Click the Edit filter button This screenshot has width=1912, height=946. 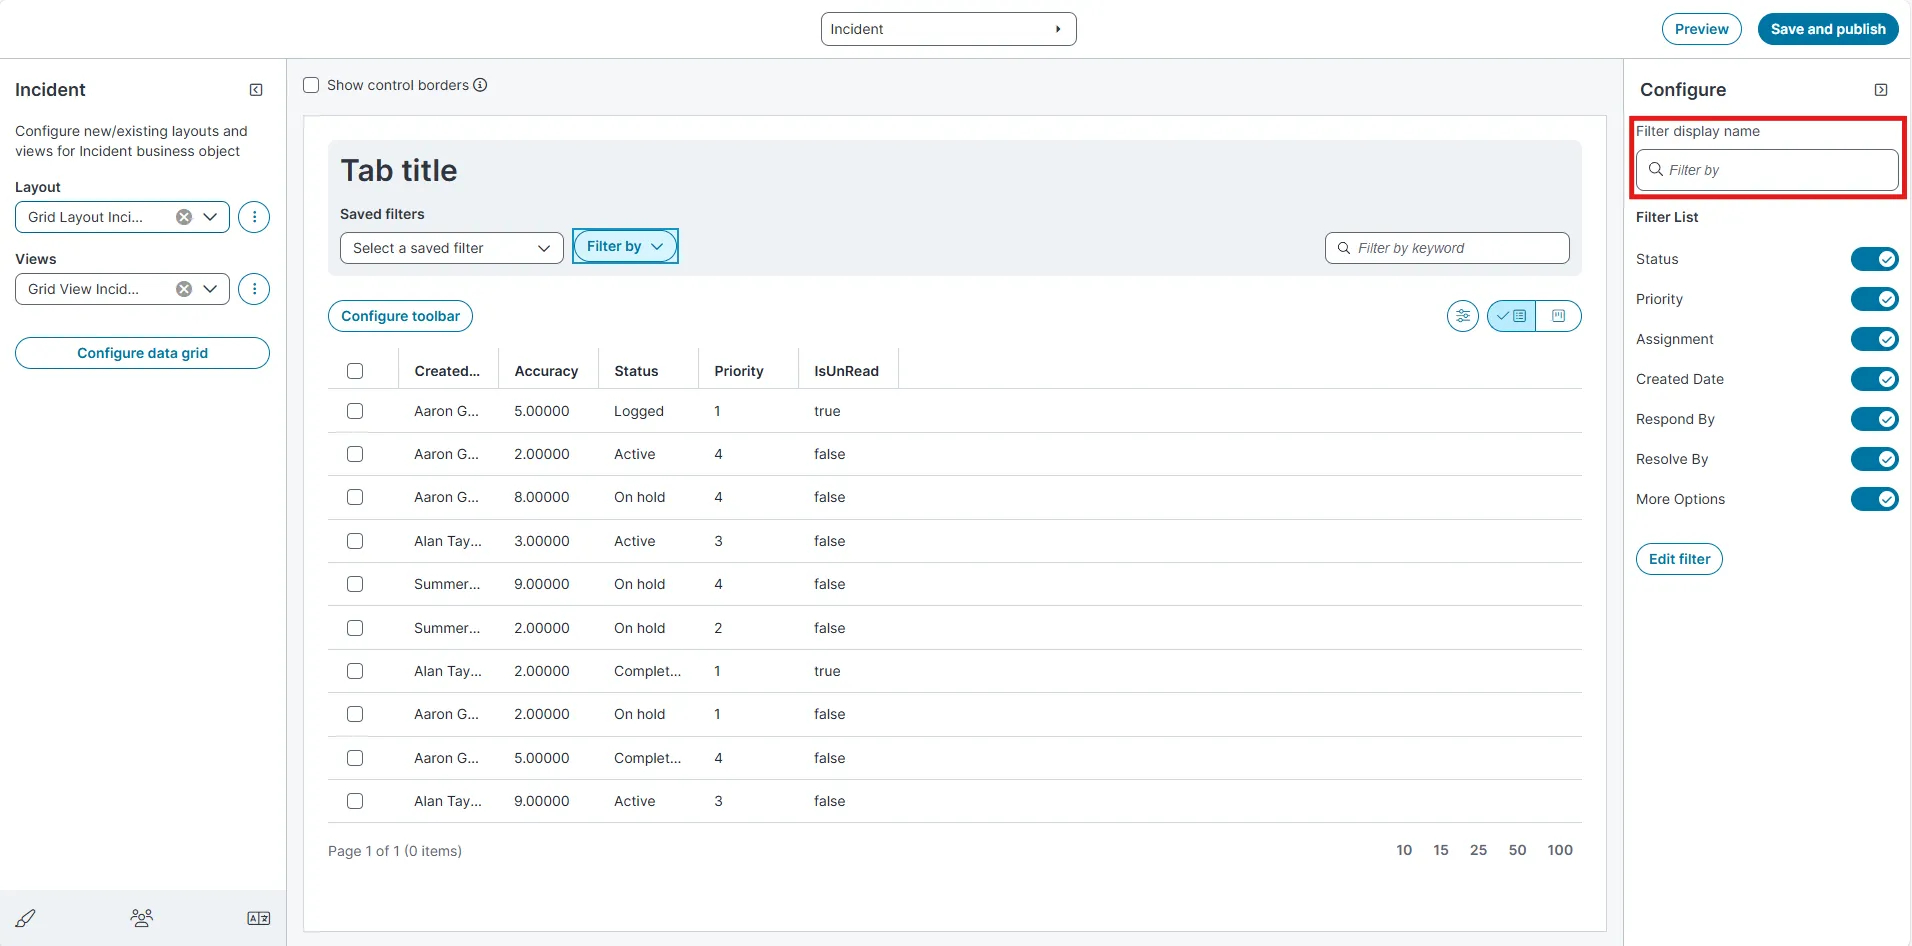pos(1679,559)
